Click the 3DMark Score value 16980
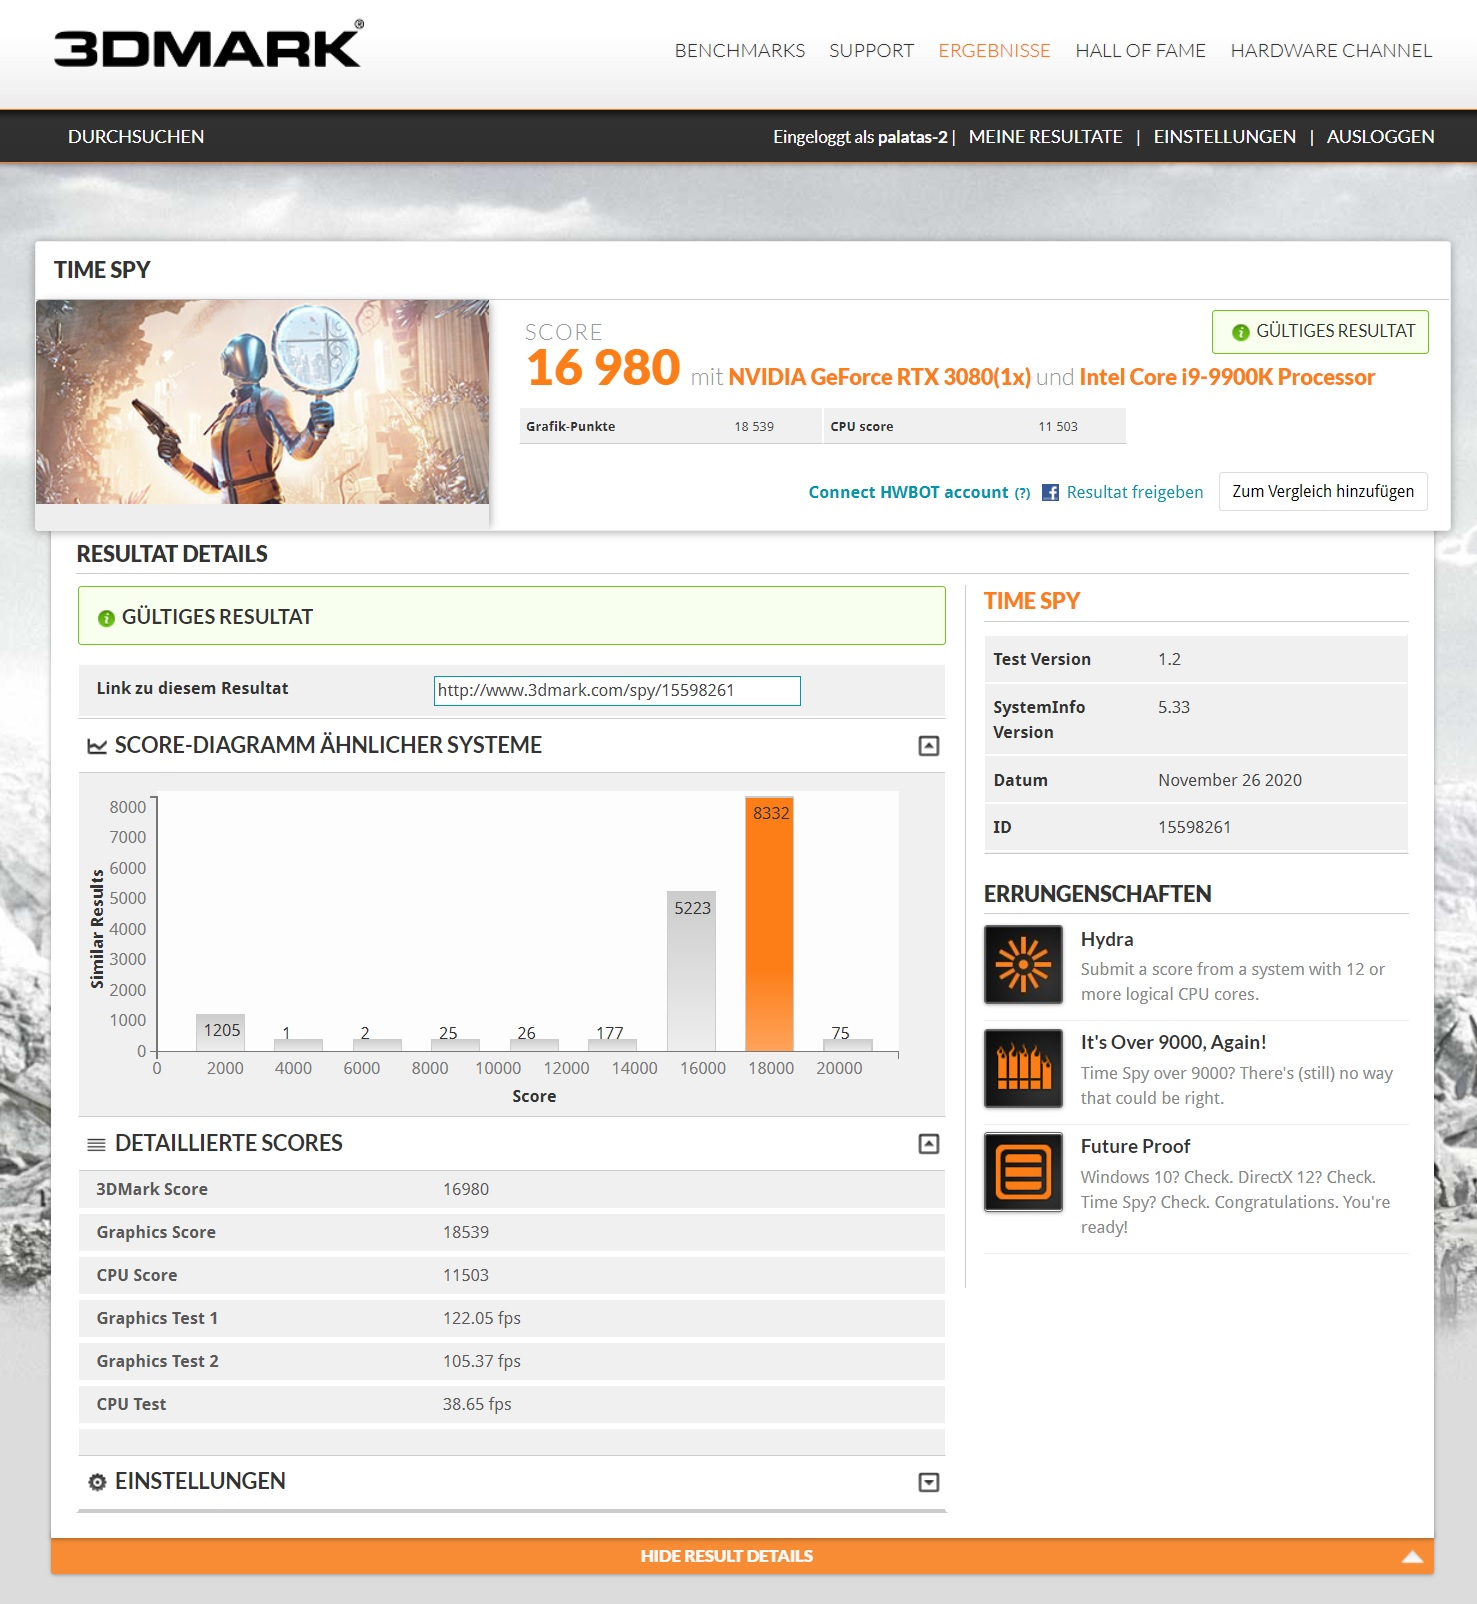This screenshot has width=1477, height=1604. [x=466, y=1189]
